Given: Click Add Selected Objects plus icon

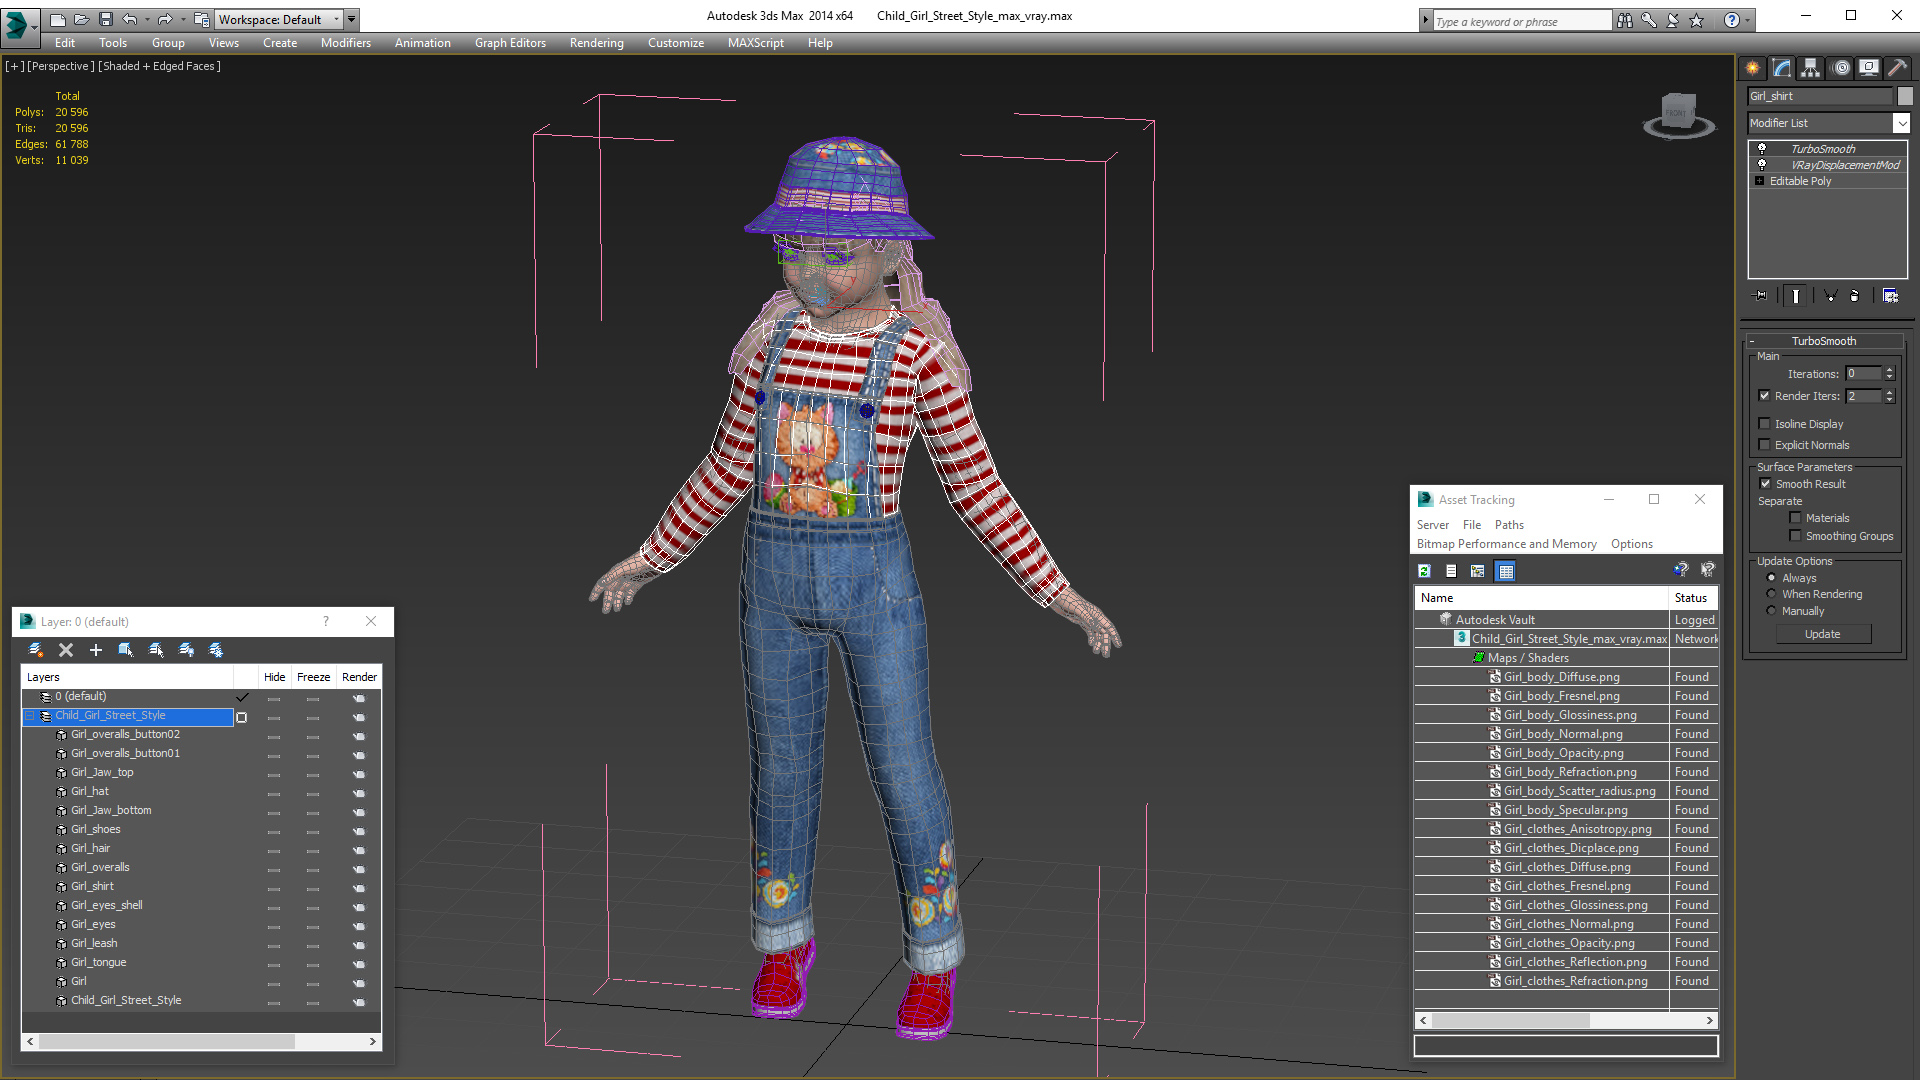Looking at the screenshot, I should 96,650.
